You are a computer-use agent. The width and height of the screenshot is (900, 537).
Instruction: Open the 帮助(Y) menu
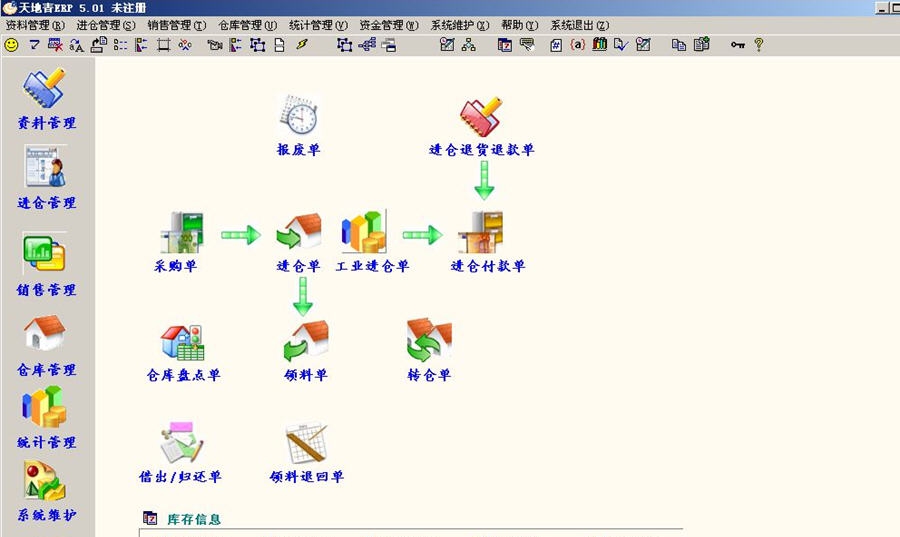(x=519, y=25)
